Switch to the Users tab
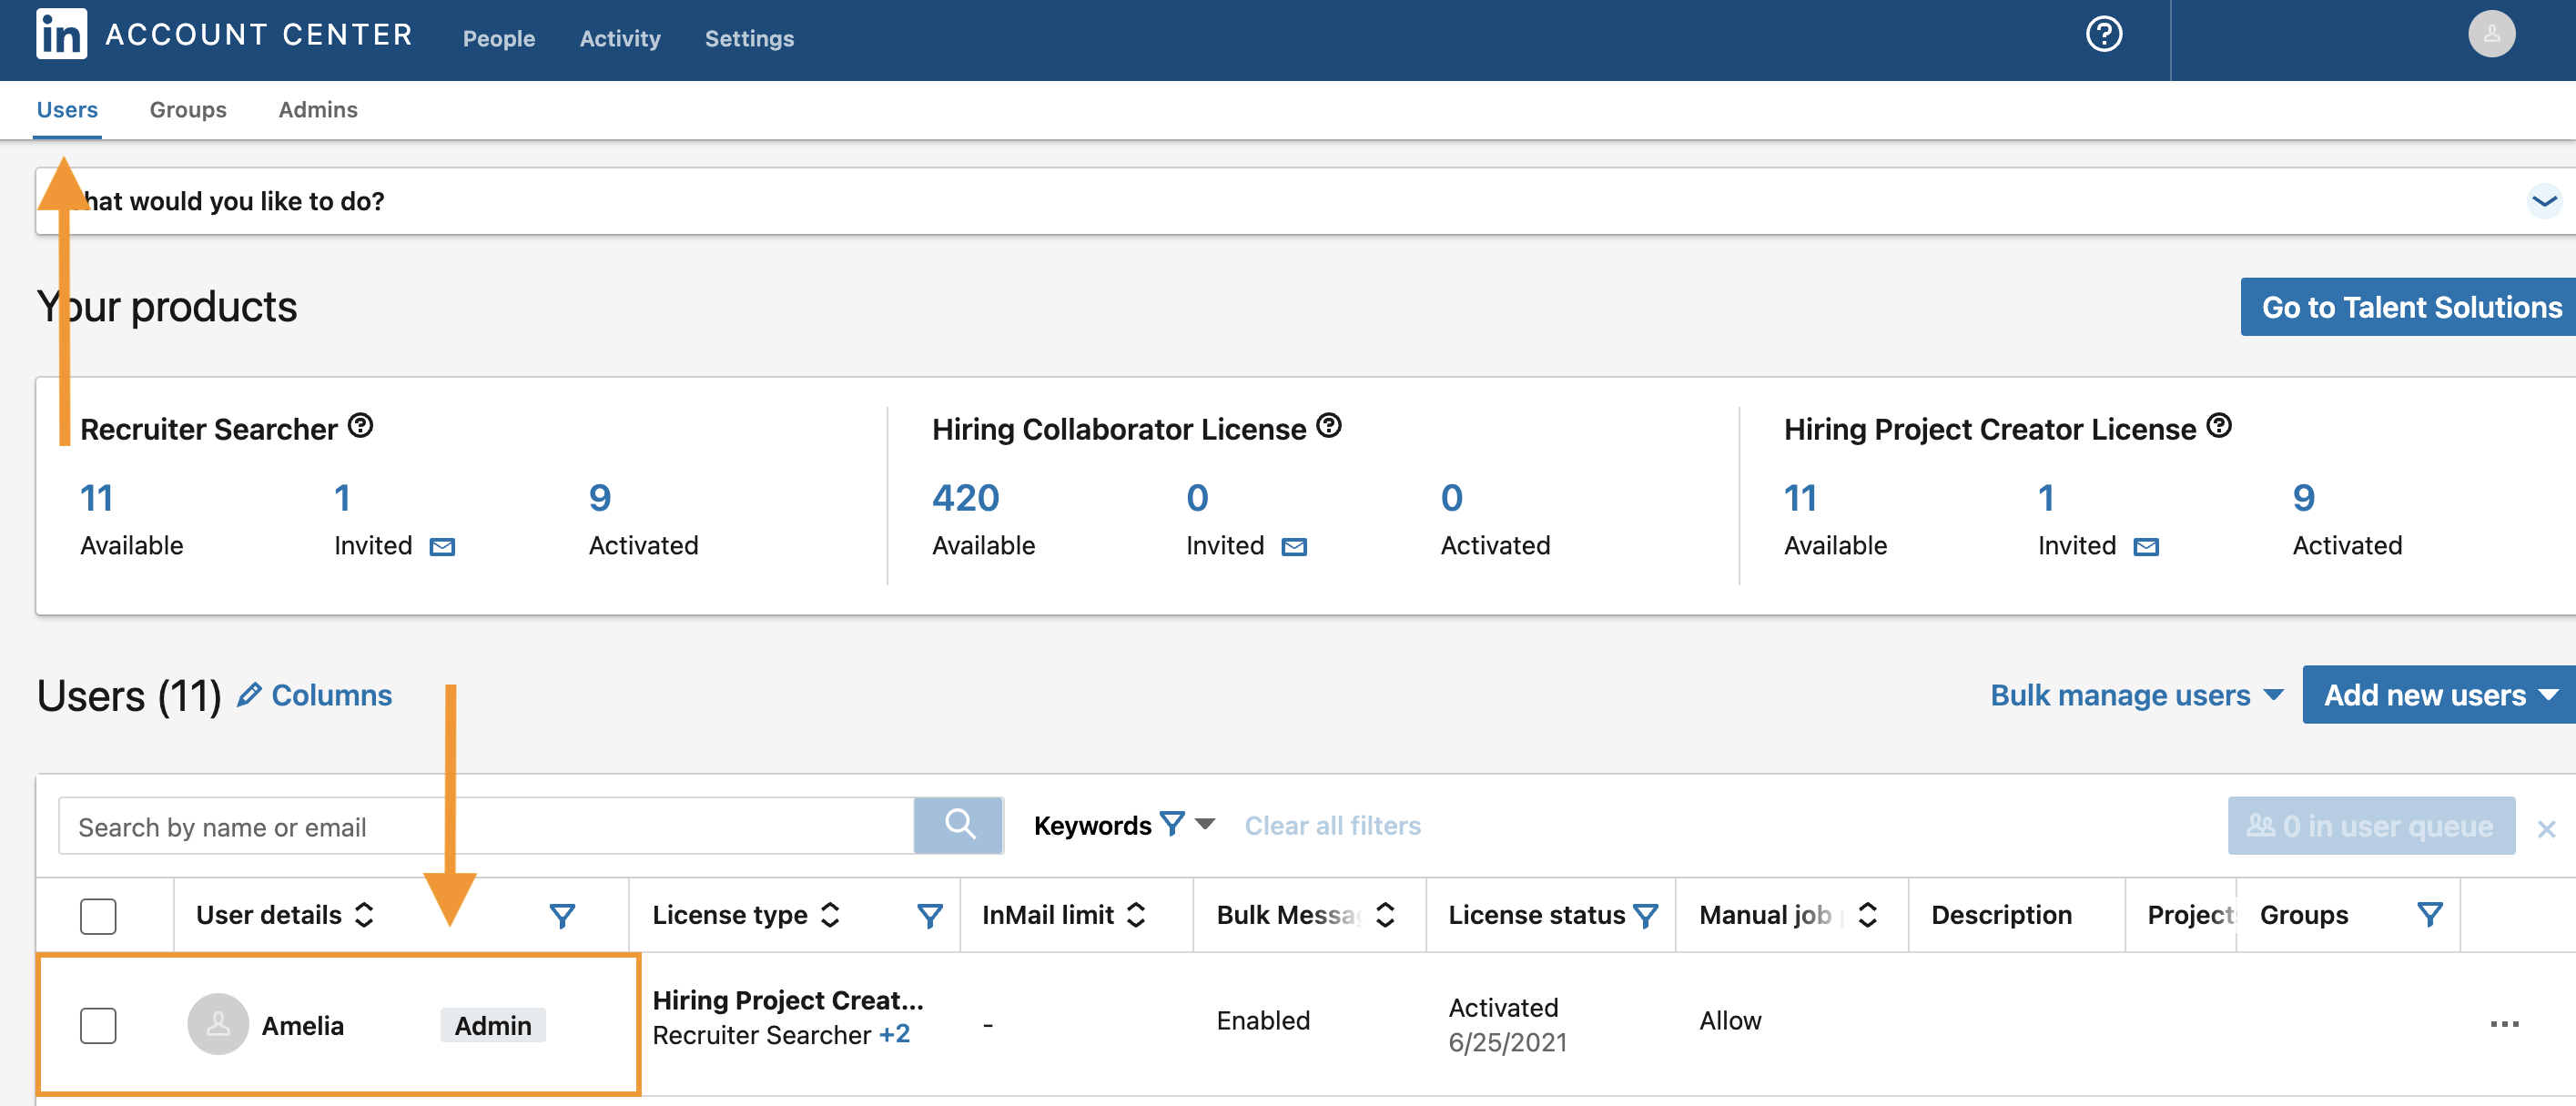The width and height of the screenshot is (2576, 1106). pyautogui.click(x=67, y=109)
